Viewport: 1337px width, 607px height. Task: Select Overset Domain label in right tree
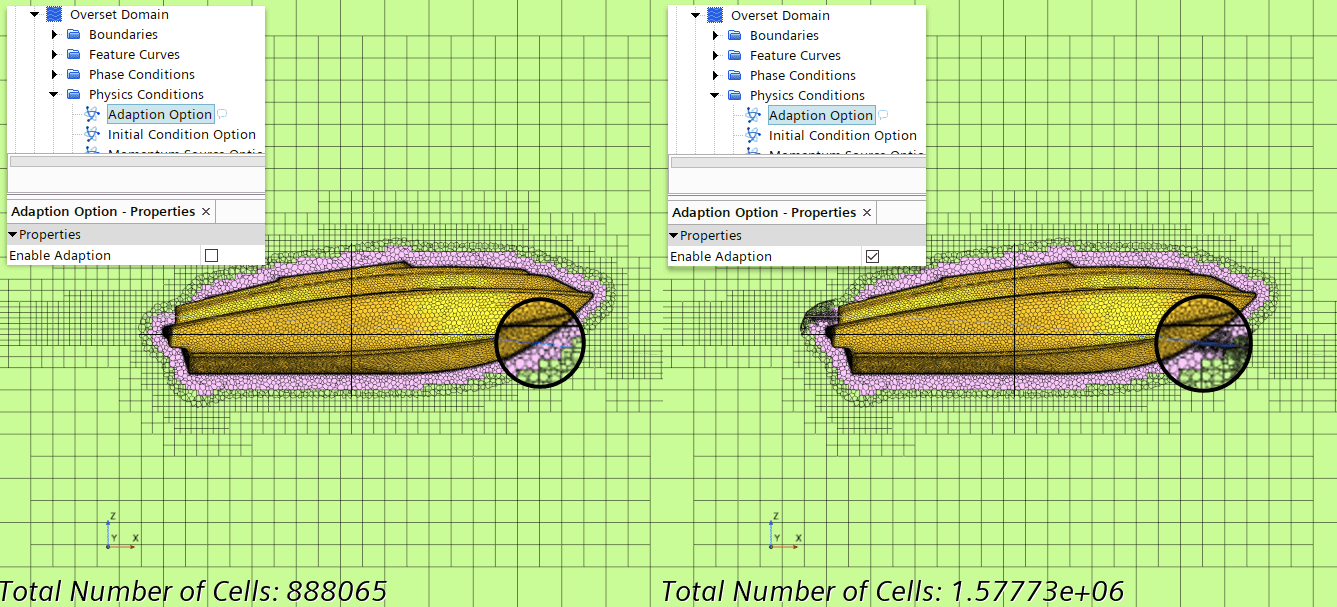coord(779,15)
